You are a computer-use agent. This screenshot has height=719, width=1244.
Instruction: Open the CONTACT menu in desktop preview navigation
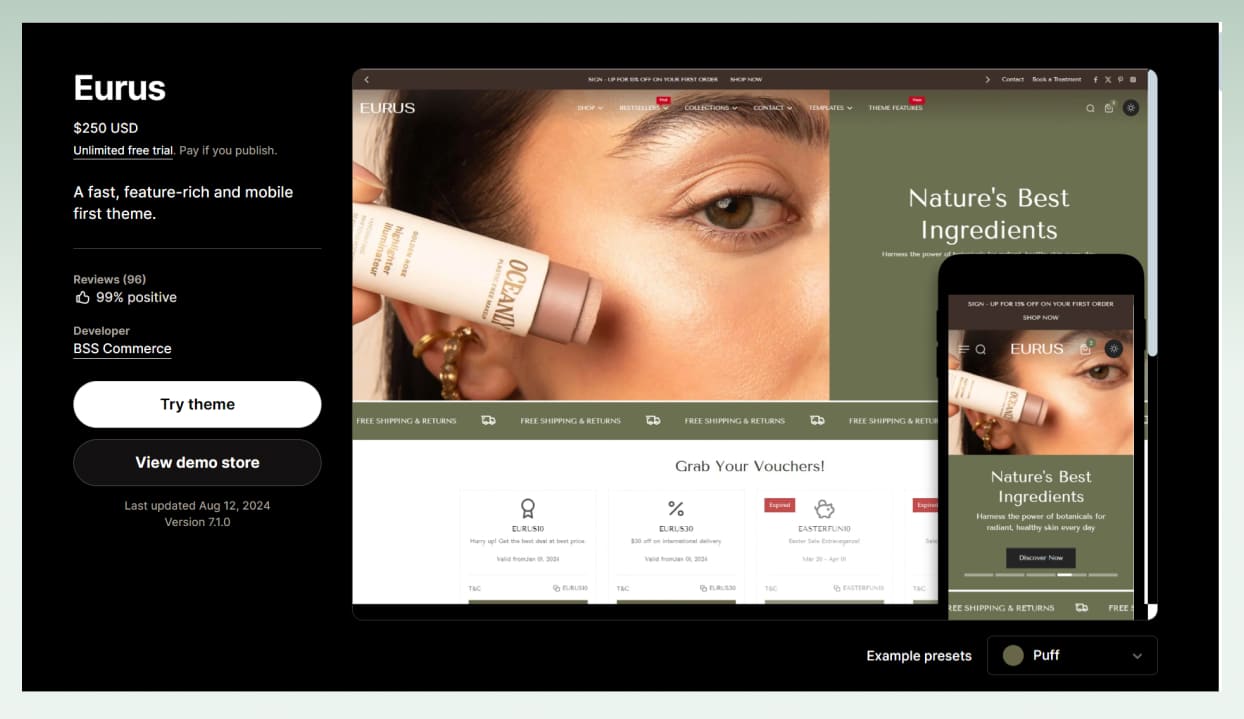pyautogui.click(x=772, y=108)
